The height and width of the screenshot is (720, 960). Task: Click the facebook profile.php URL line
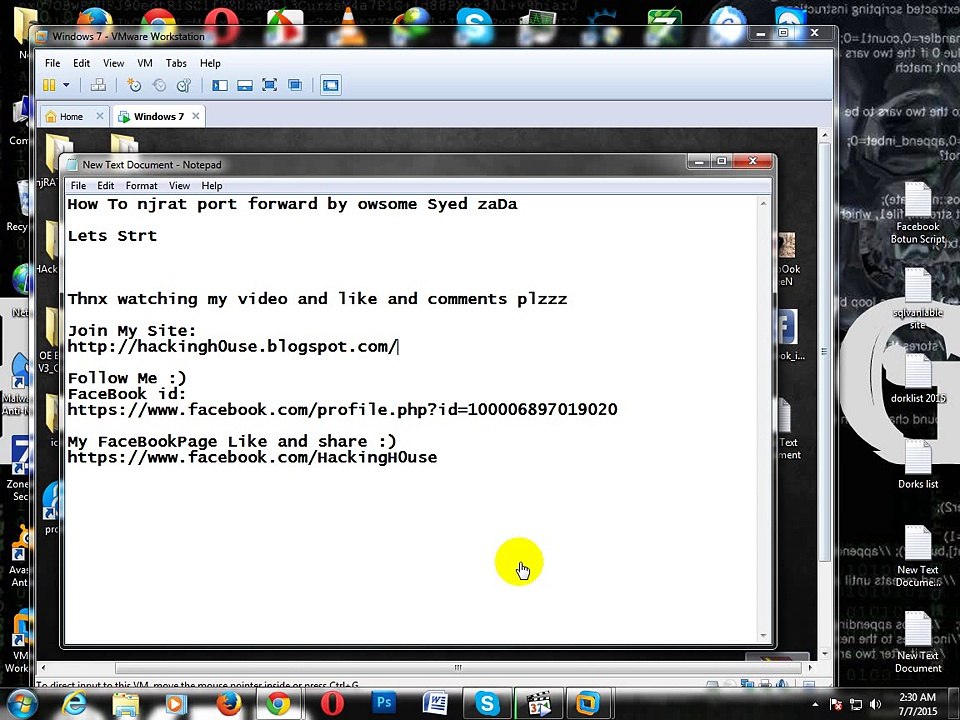pyautogui.click(x=342, y=410)
